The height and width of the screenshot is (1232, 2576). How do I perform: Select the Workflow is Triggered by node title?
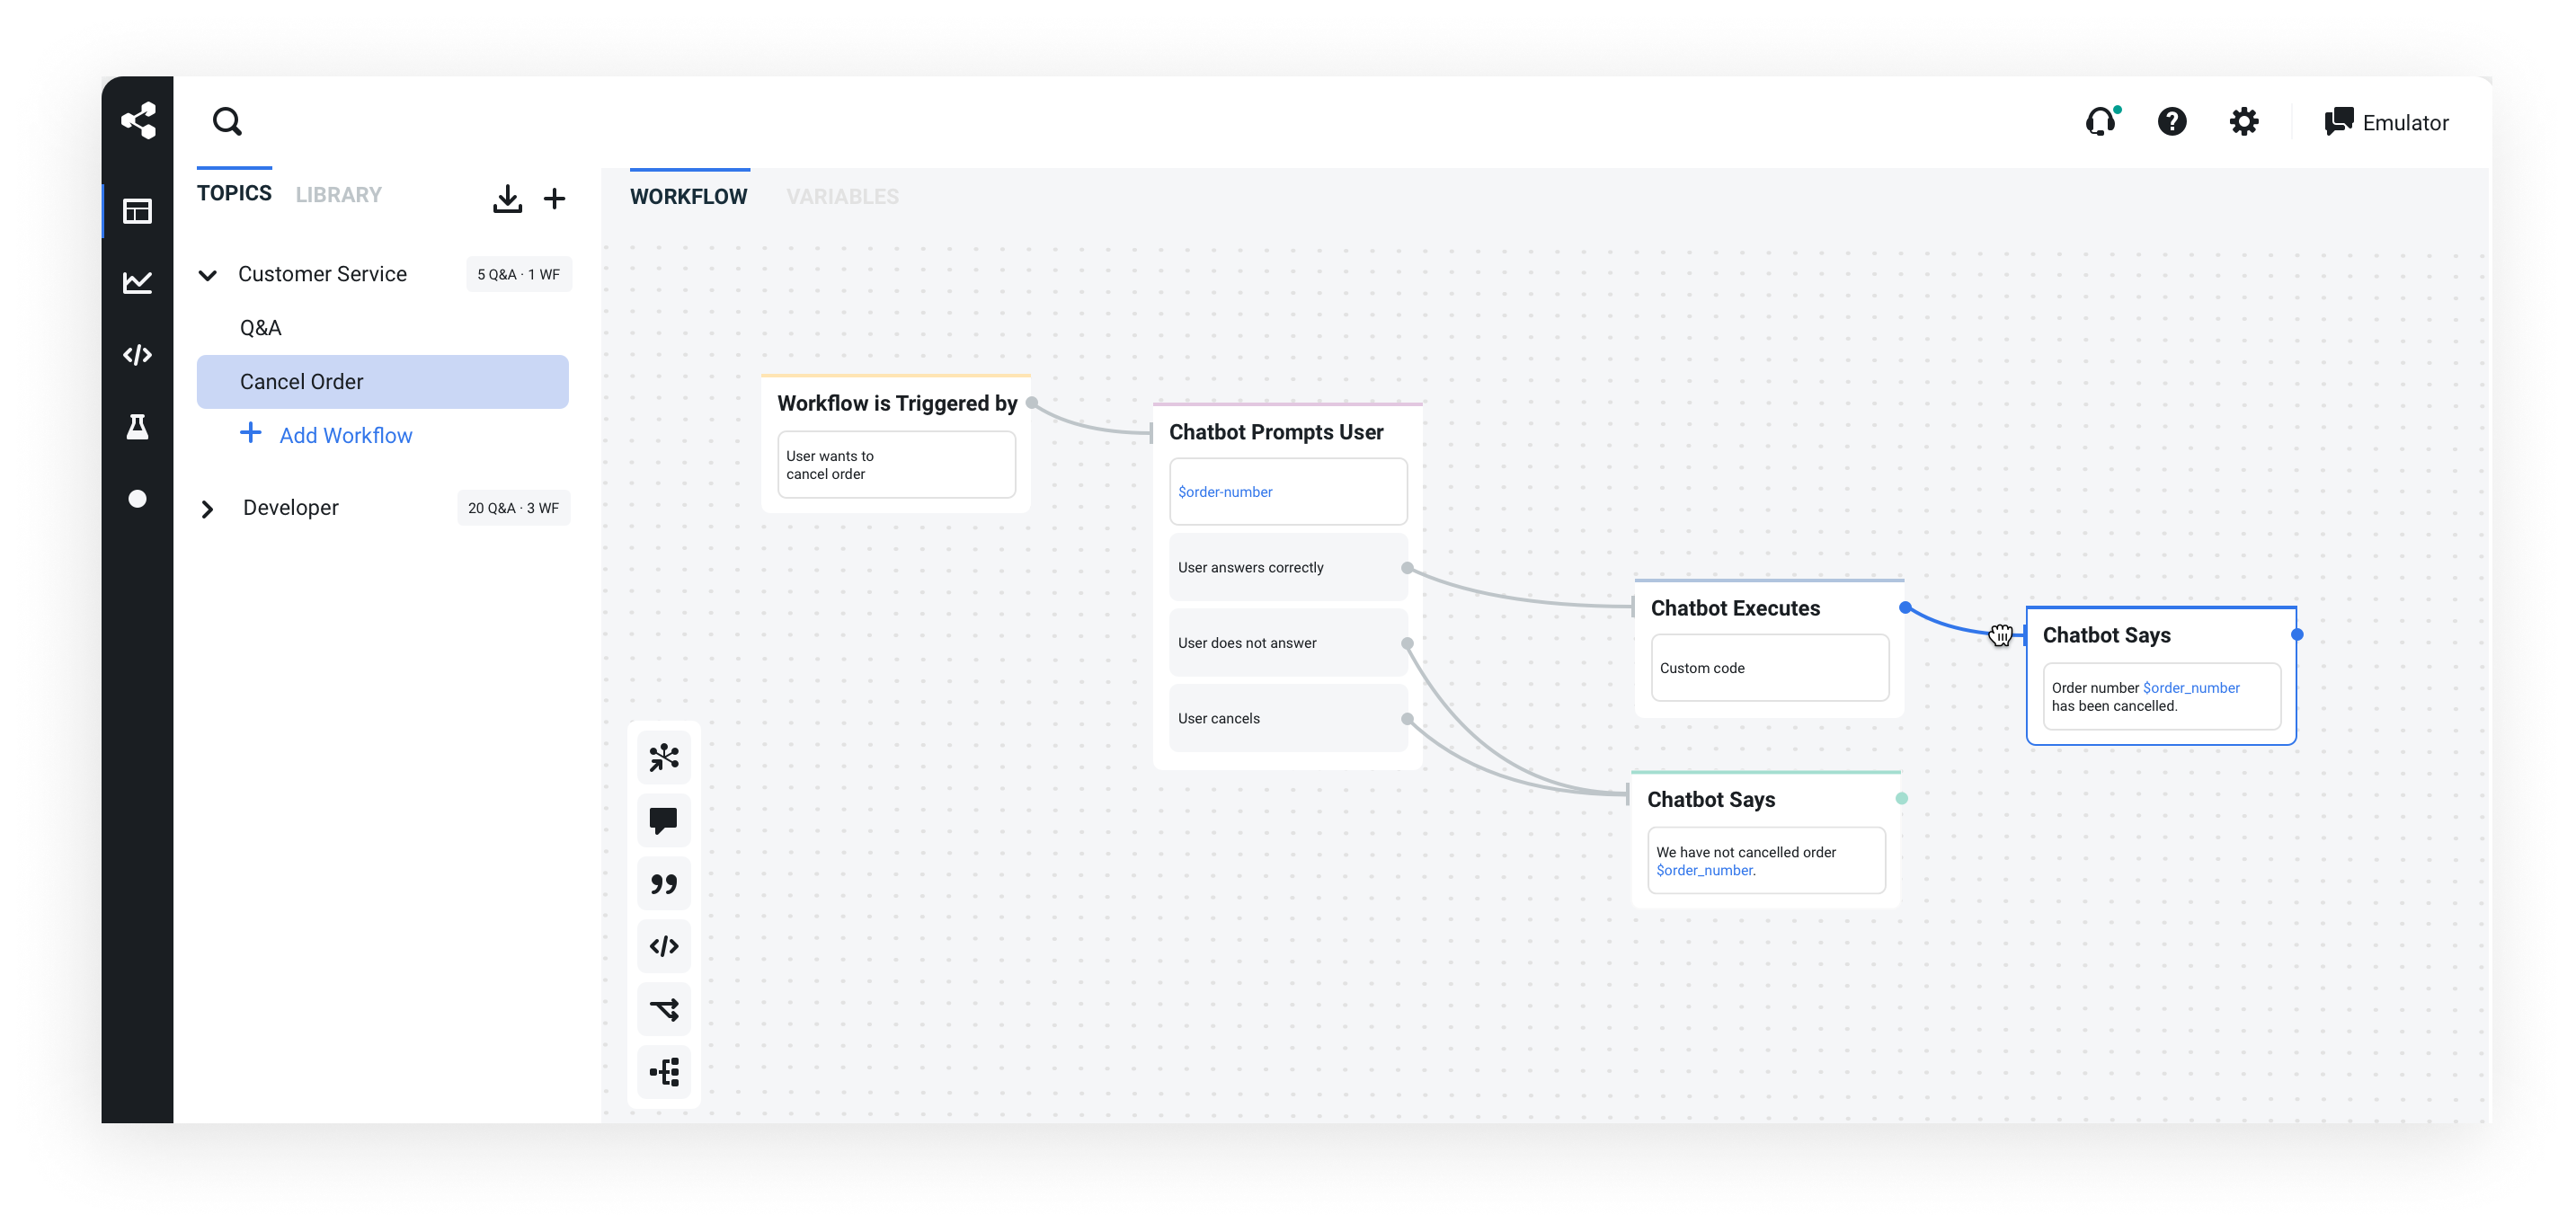click(897, 403)
